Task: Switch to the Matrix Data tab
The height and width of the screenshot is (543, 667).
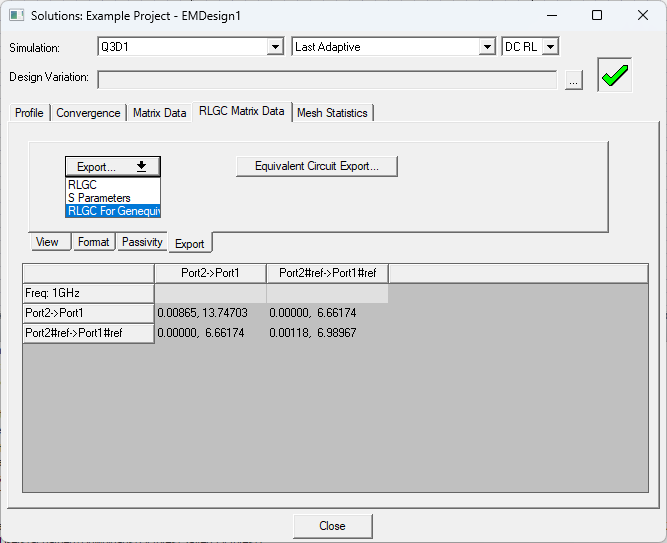Action: (x=159, y=113)
